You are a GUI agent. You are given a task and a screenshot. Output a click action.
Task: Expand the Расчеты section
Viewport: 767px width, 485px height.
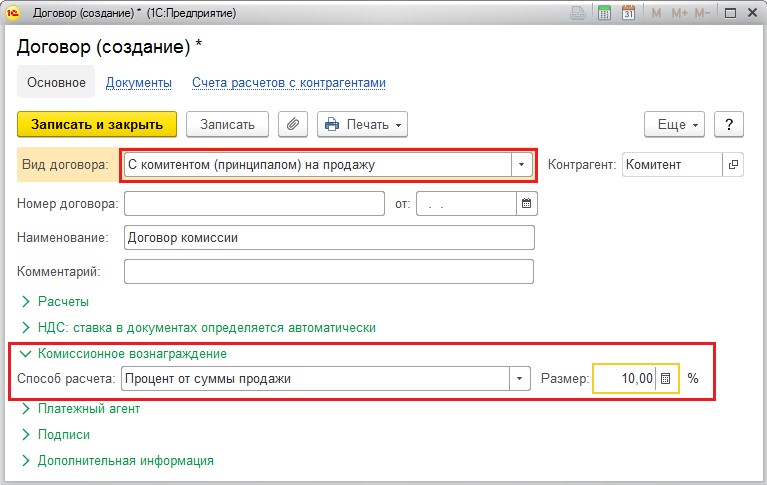coord(63,301)
